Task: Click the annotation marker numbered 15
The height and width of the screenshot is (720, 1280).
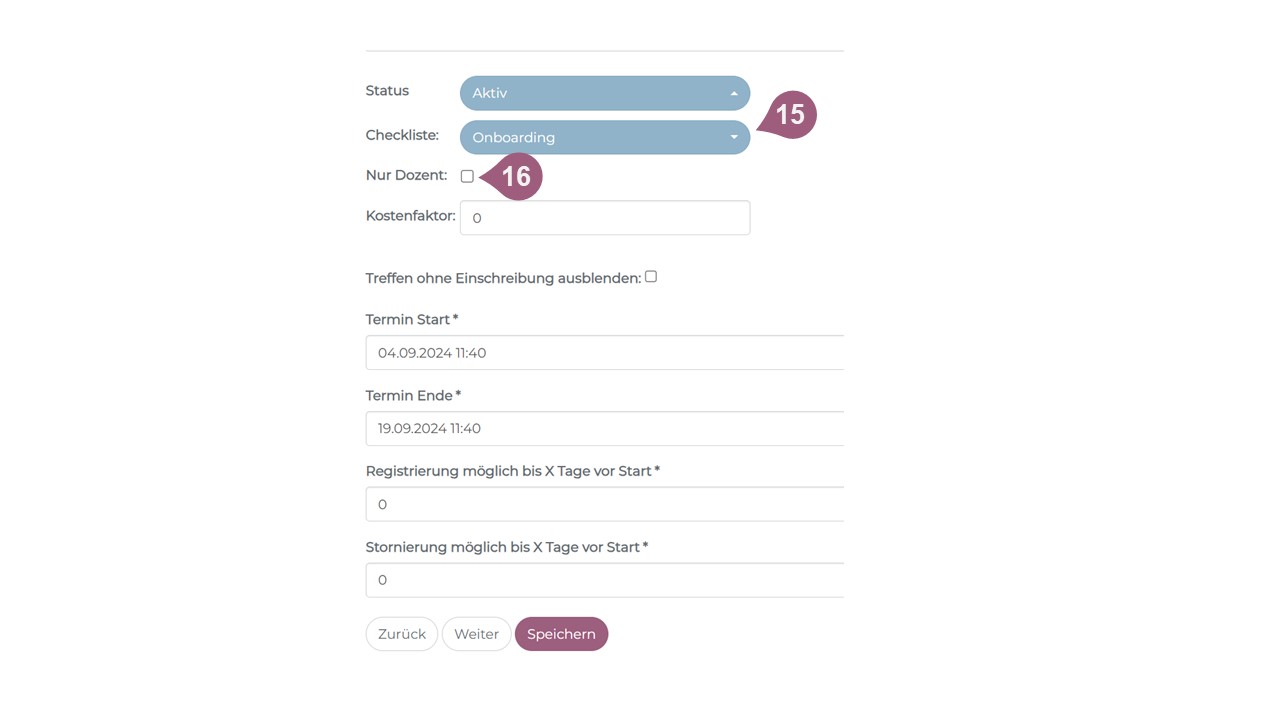Action: tap(790, 115)
